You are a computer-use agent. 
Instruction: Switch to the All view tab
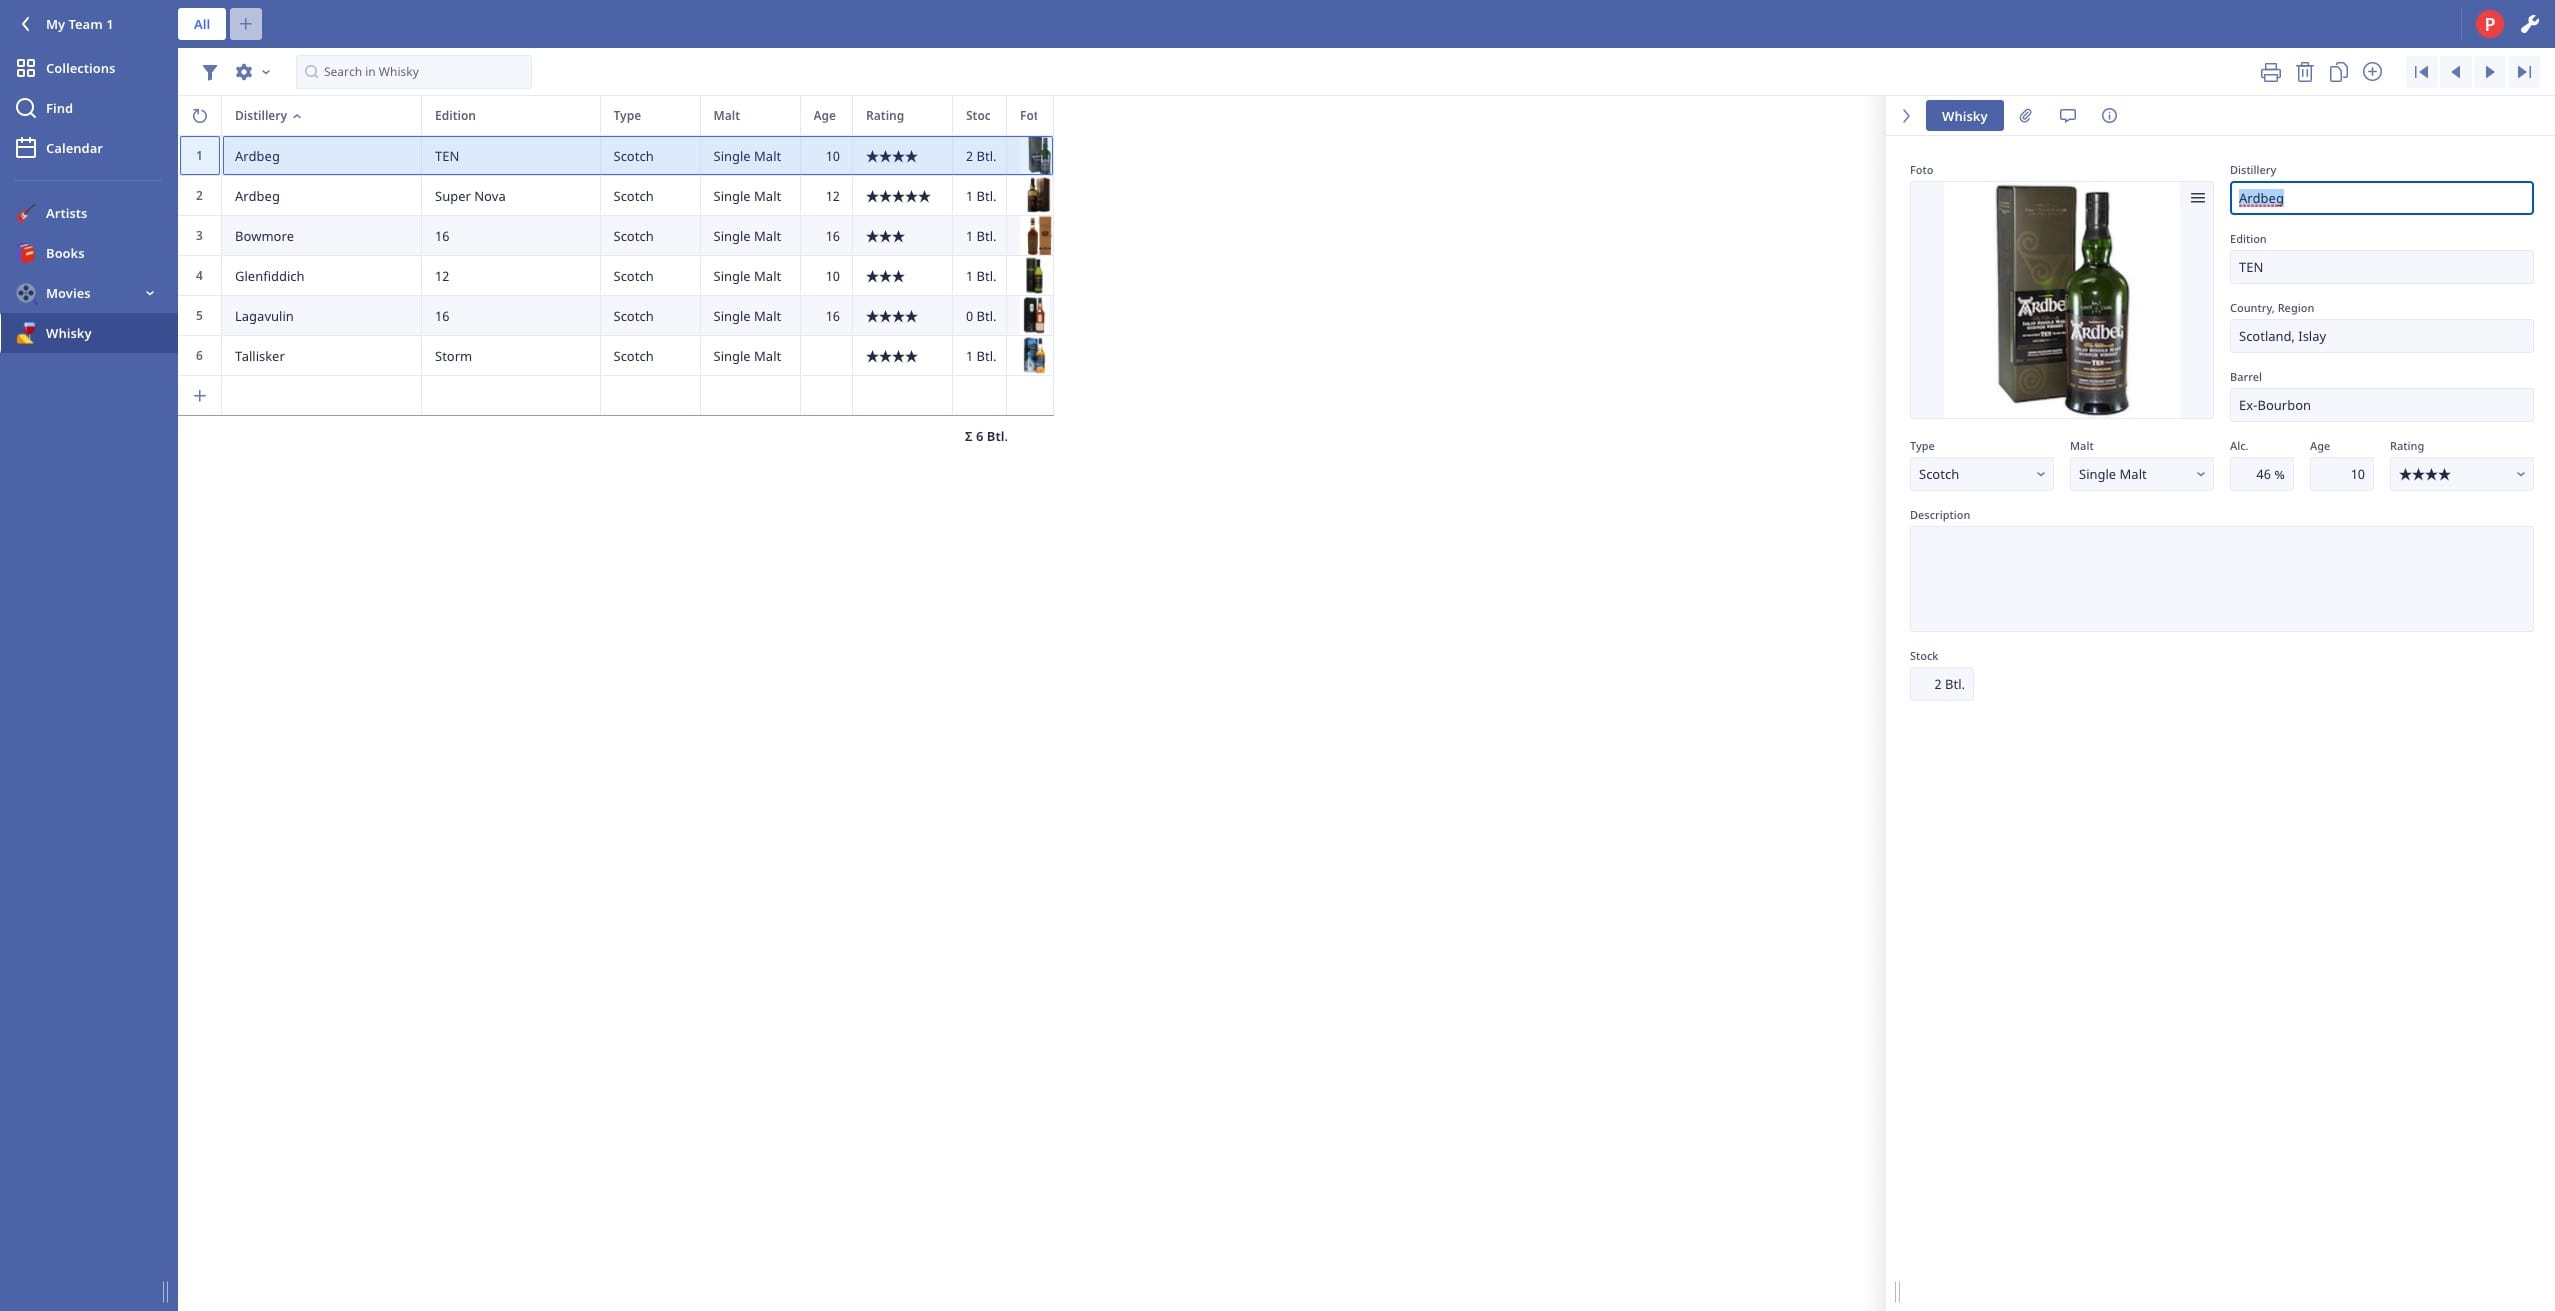(x=202, y=24)
